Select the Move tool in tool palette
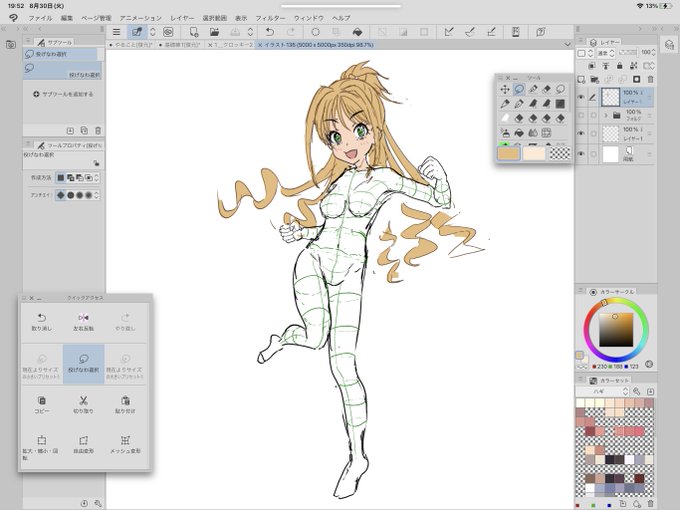This screenshot has width=680, height=510. point(505,89)
